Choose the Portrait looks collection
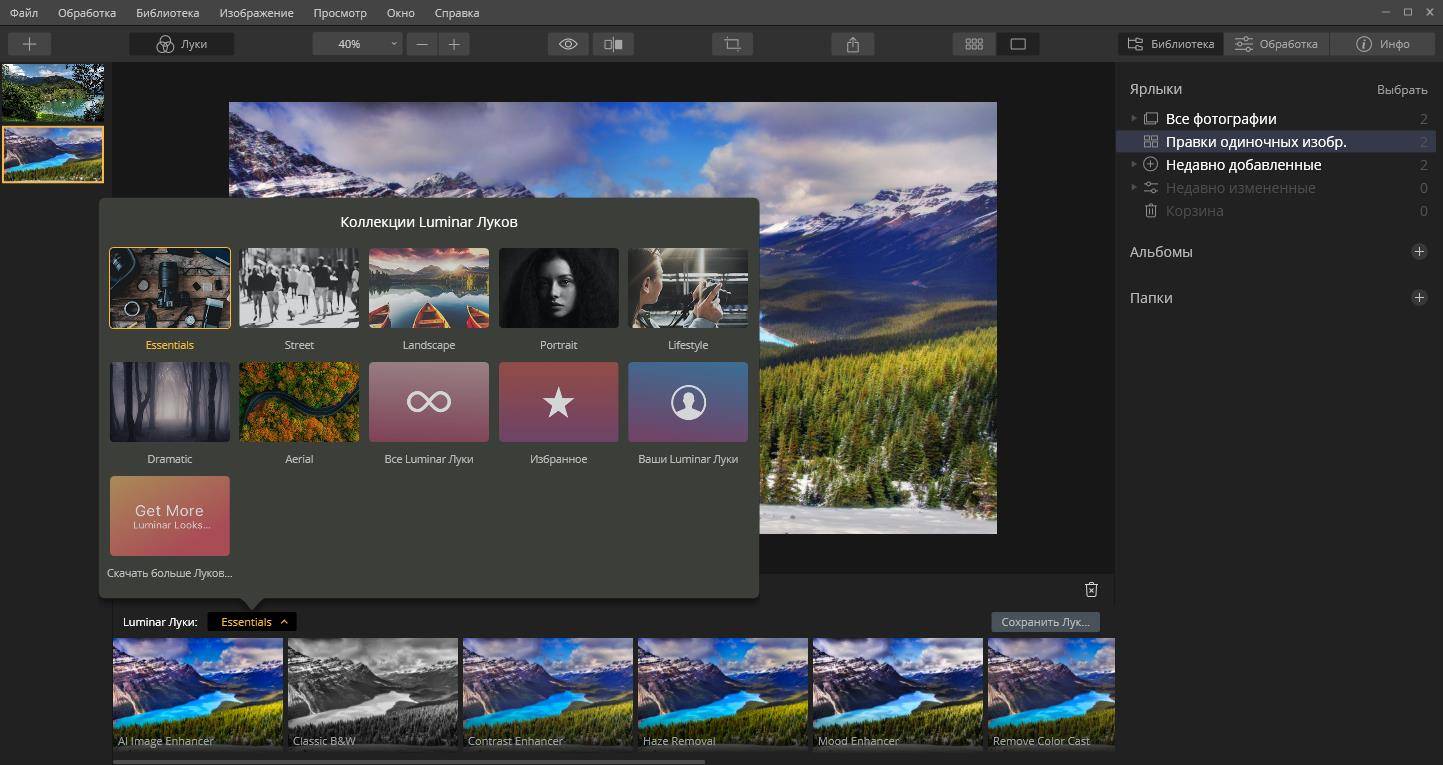The image size is (1443, 765). click(558, 288)
